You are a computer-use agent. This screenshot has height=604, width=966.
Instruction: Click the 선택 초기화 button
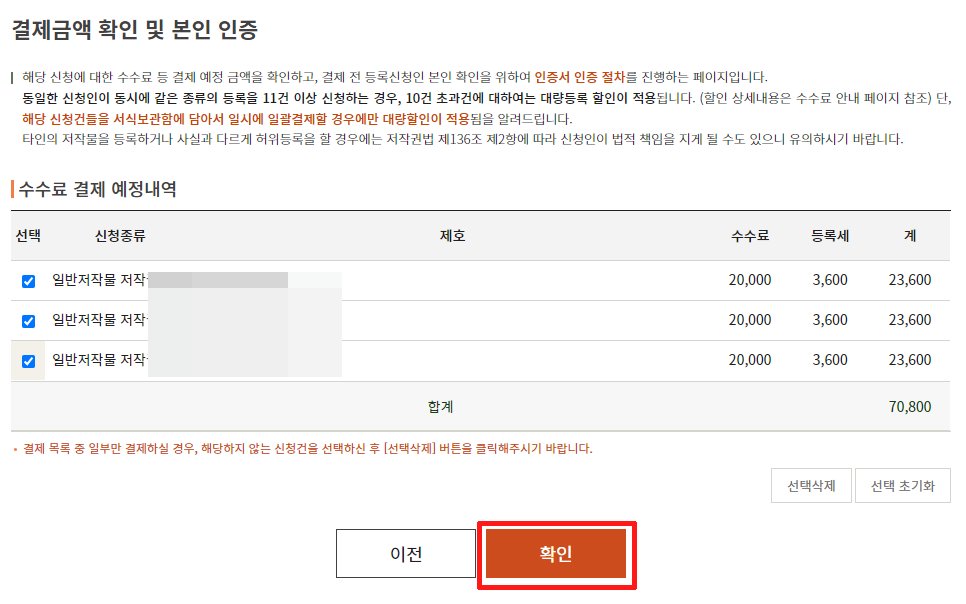(x=903, y=486)
